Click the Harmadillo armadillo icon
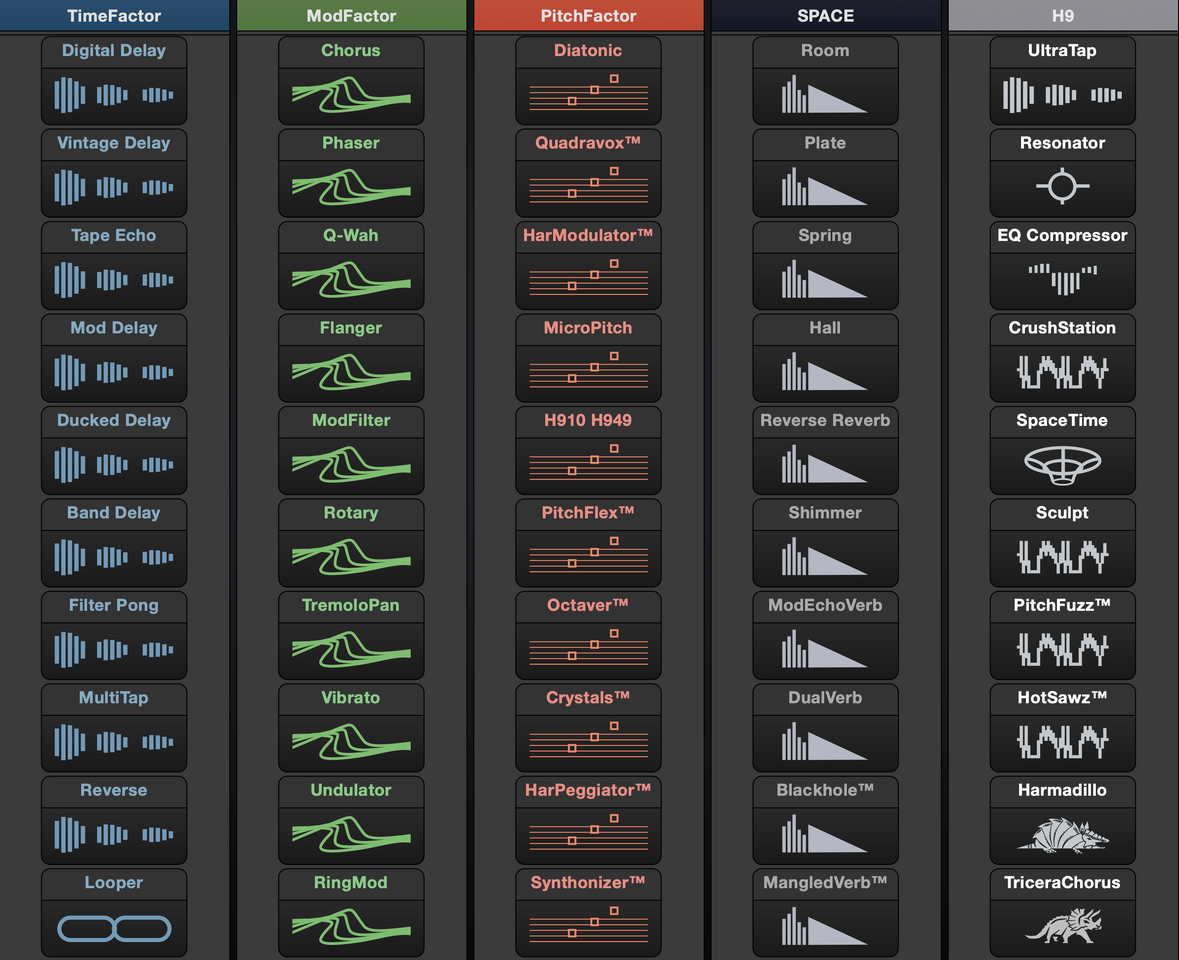Screen dimensions: 1179x960 [x=1062, y=835]
